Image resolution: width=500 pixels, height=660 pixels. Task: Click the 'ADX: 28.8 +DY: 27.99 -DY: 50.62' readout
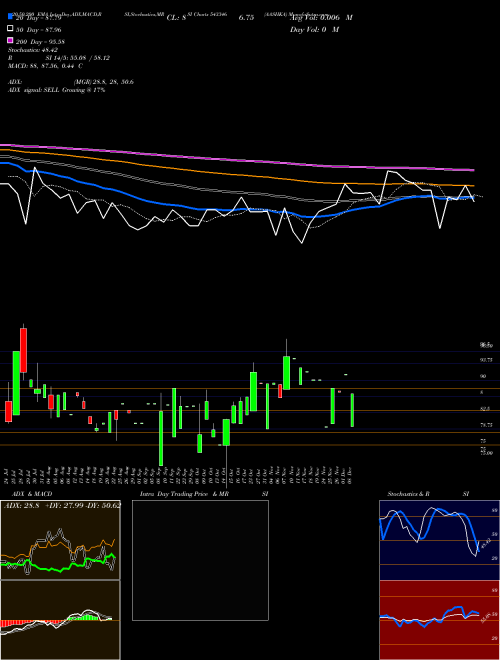pyautogui.click(x=62, y=505)
